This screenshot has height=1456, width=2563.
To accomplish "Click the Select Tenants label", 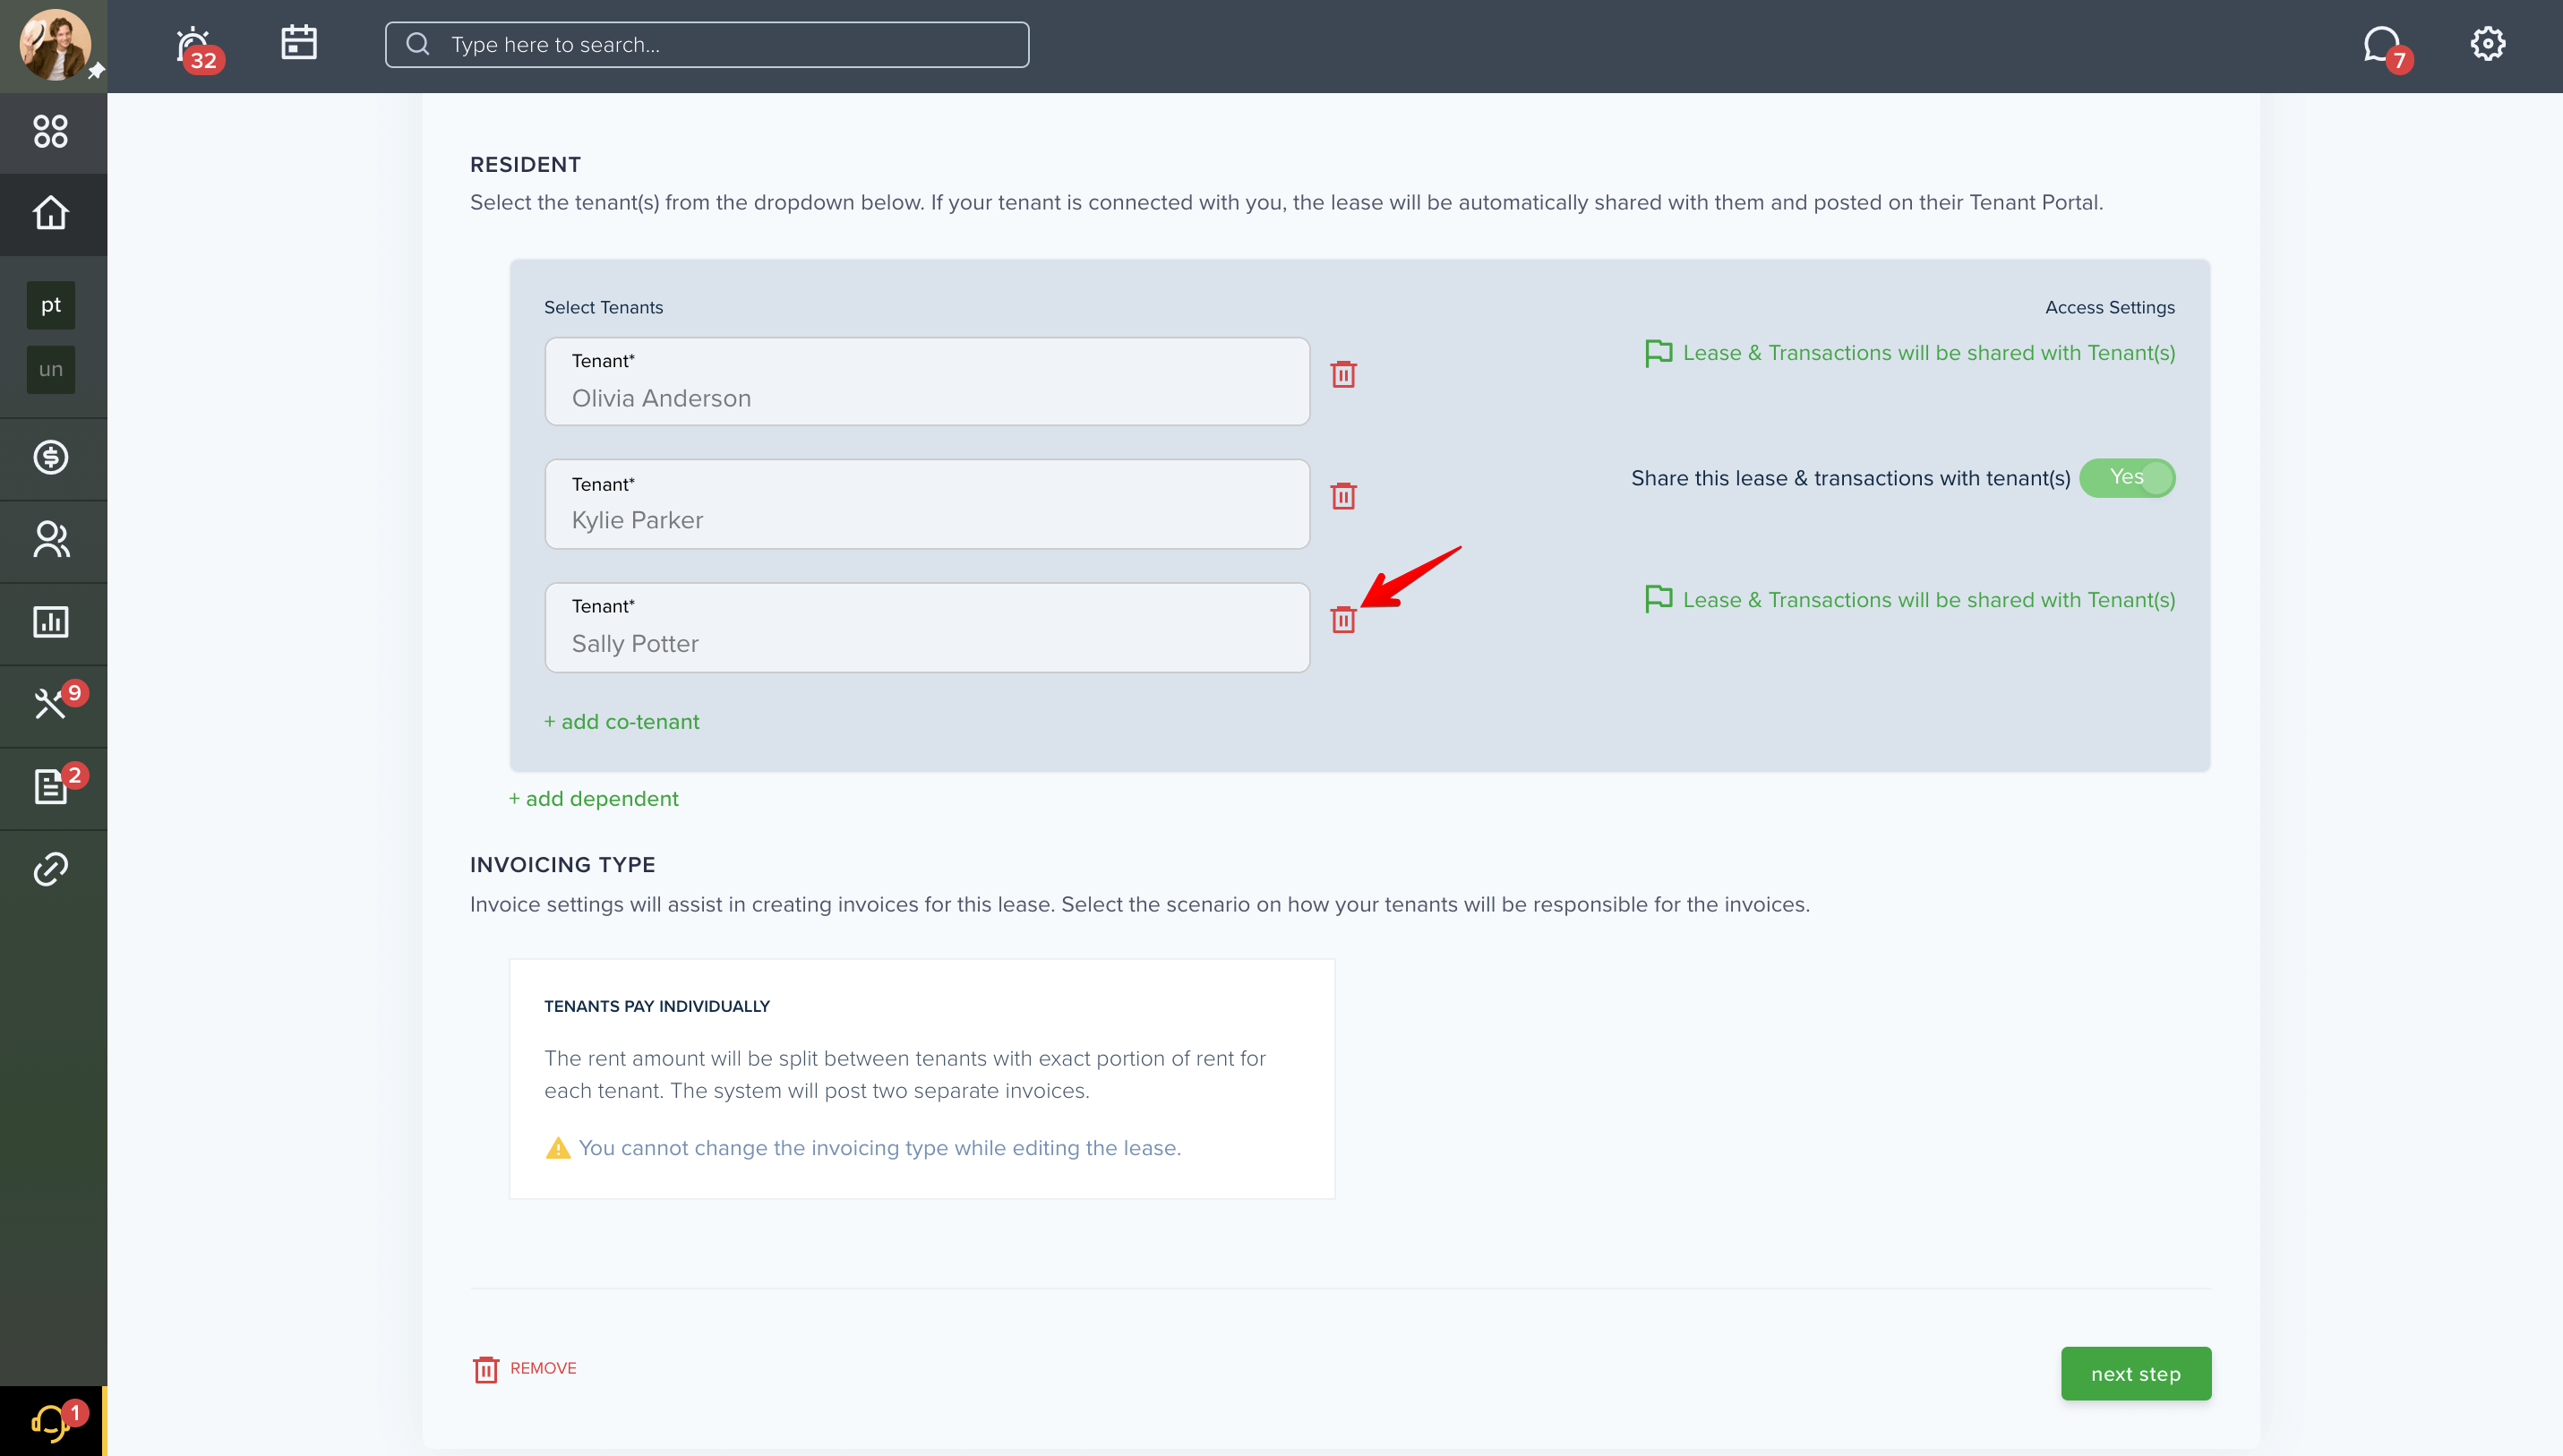I will pyautogui.click(x=603, y=307).
